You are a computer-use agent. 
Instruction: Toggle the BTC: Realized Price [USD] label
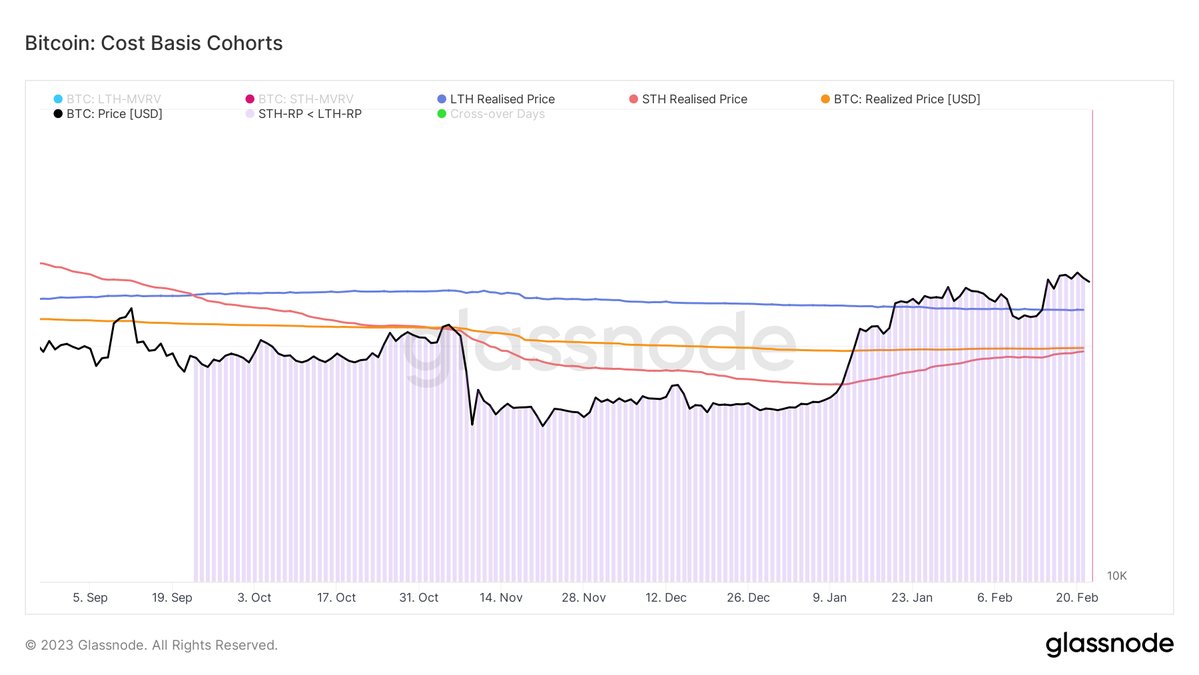point(906,99)
